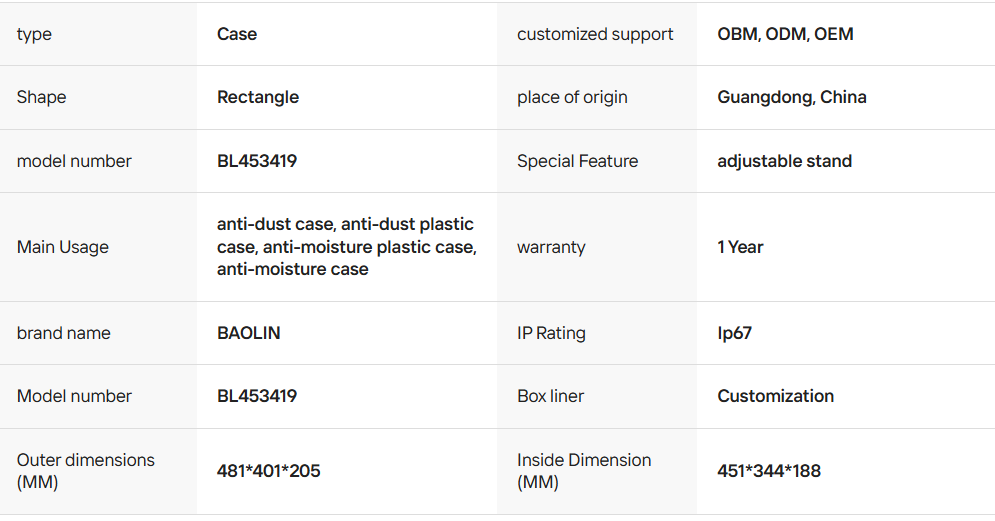Click the 'BAOLIN' brand name value
Viewport: 995px width, 521px height.
(249, 333)
